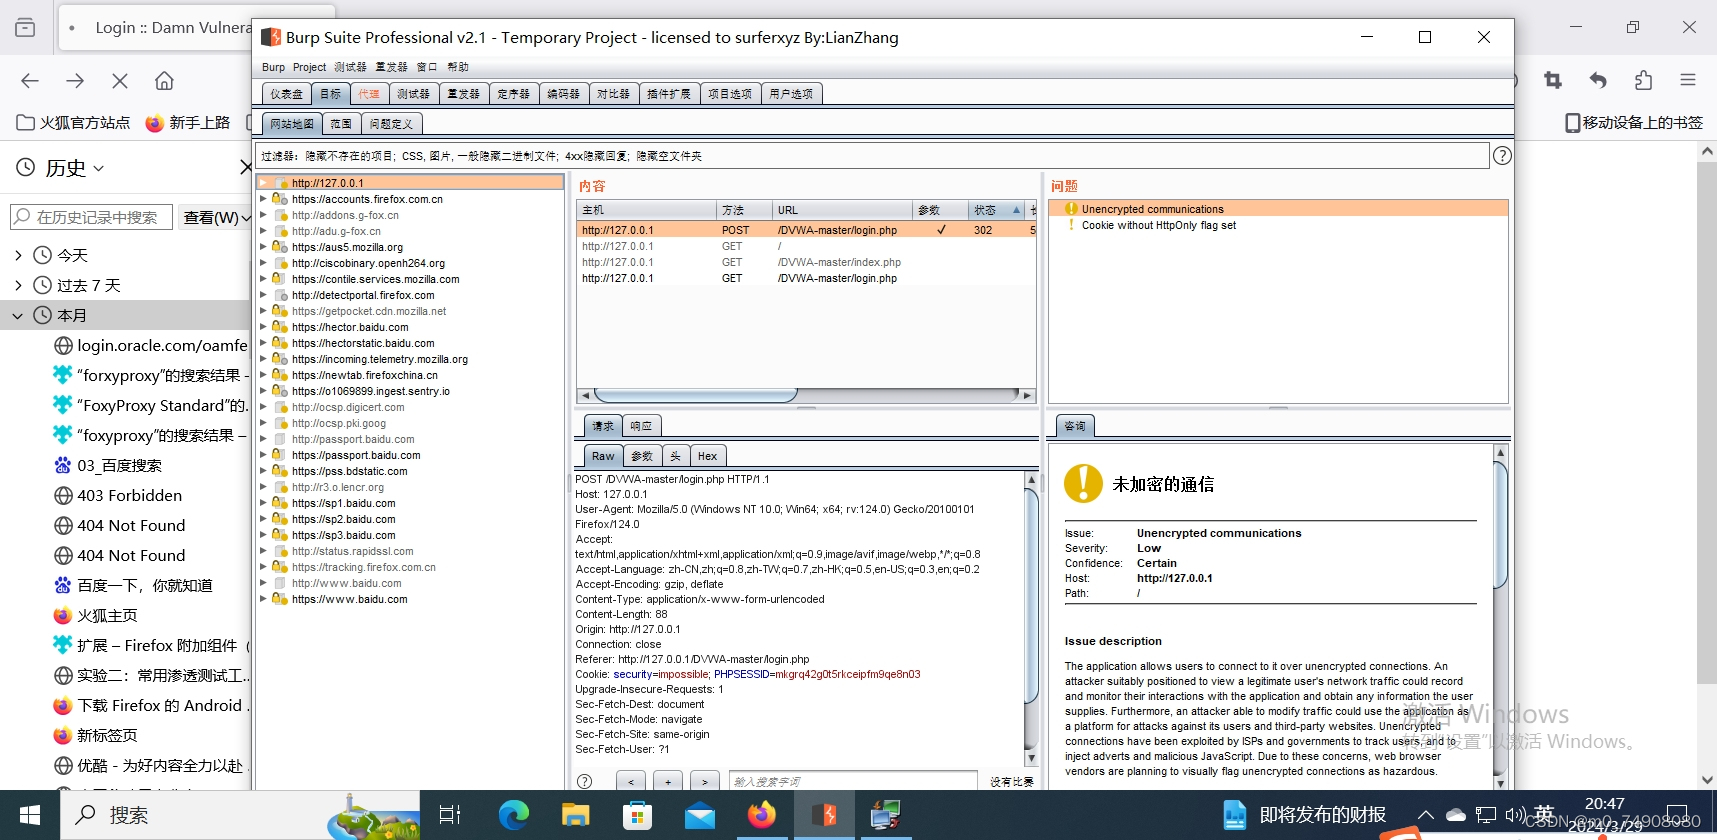
Task: Click the filter bar 过滤器 settings
Action: point(873,156)
